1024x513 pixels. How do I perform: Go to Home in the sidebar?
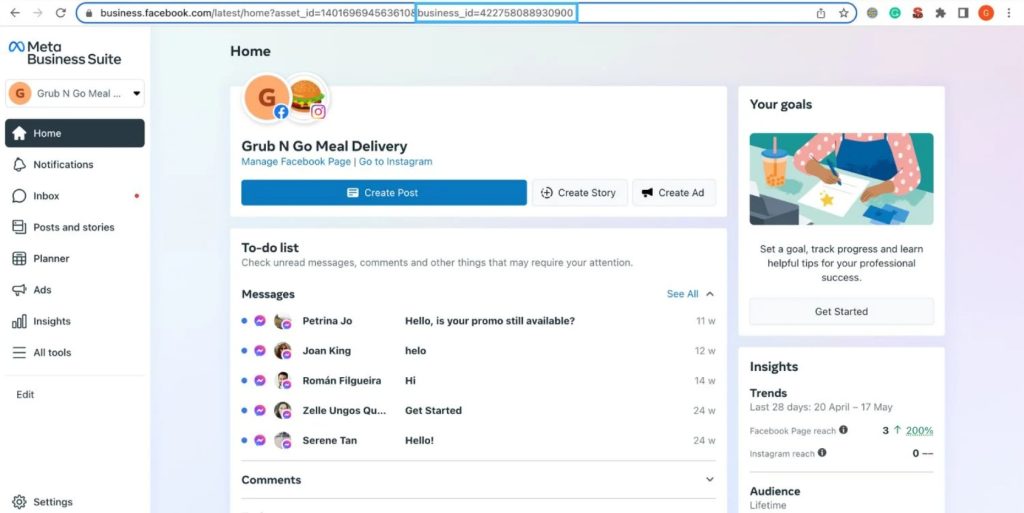(x=75, y=133)
